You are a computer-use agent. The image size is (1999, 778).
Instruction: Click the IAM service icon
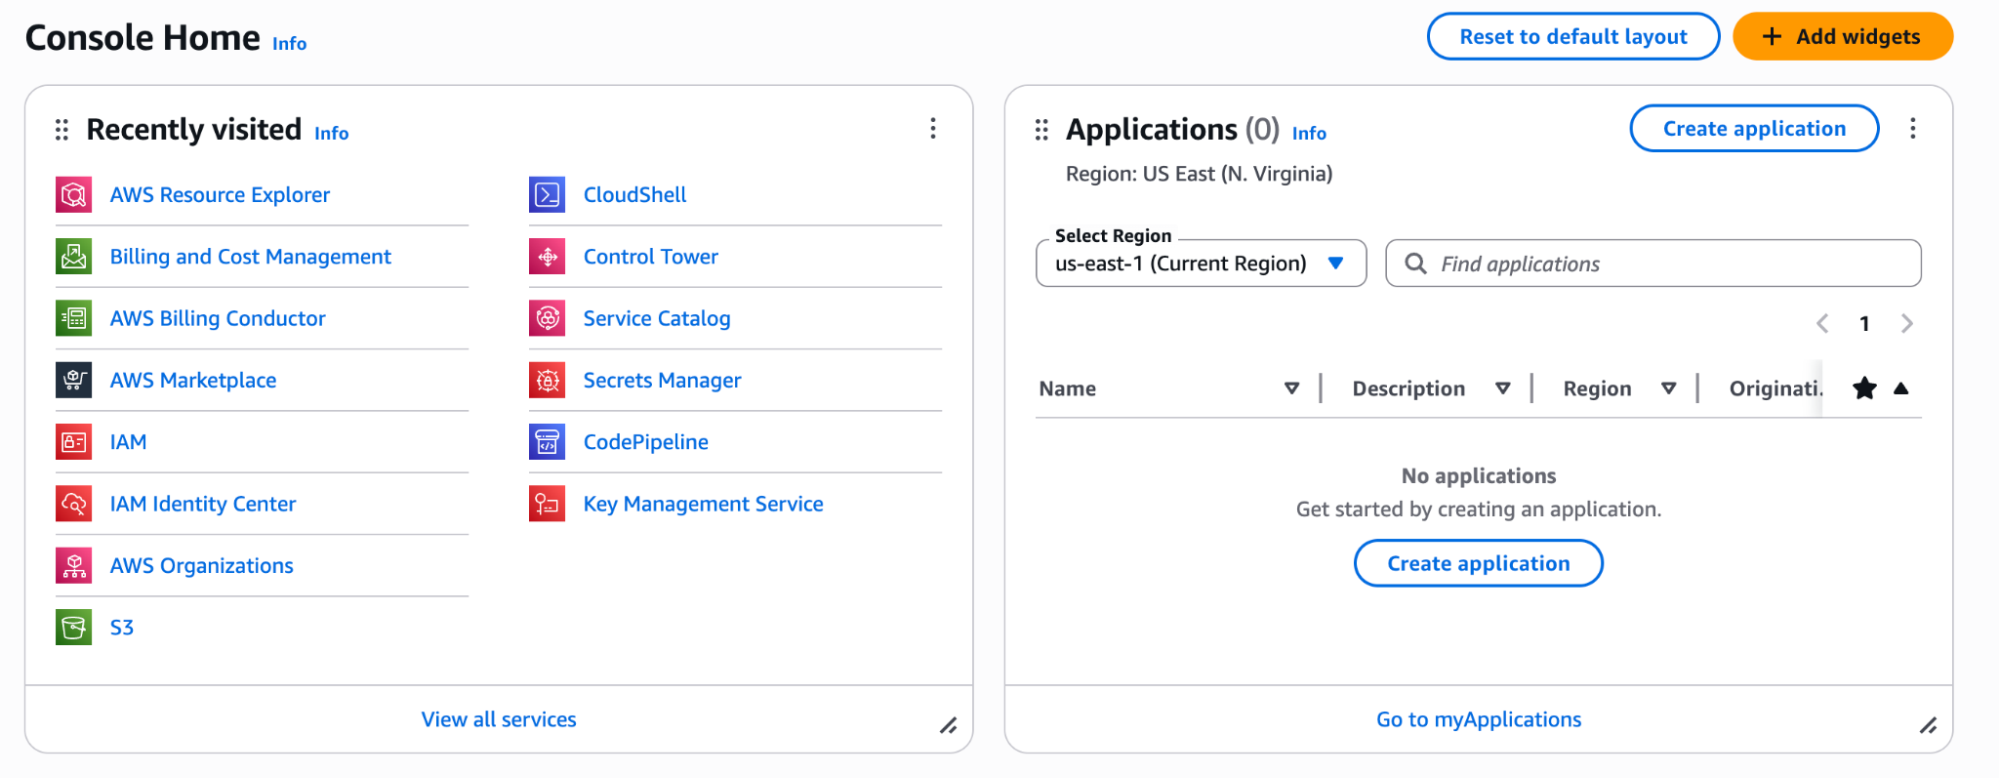[74, 442]
